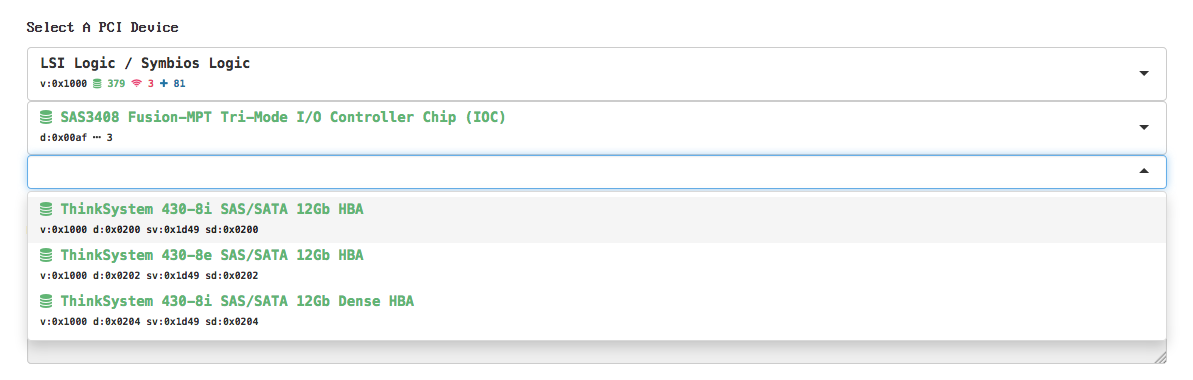Click the green storage icon beside 379

[97, 83]
